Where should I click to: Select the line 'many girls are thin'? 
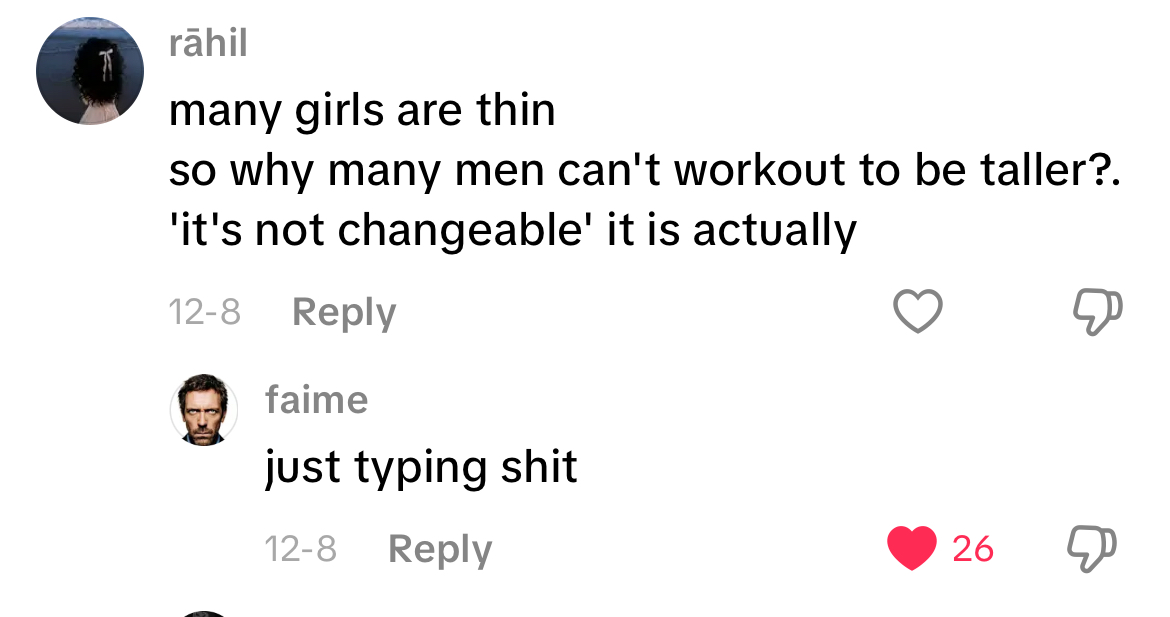(362, 110)
